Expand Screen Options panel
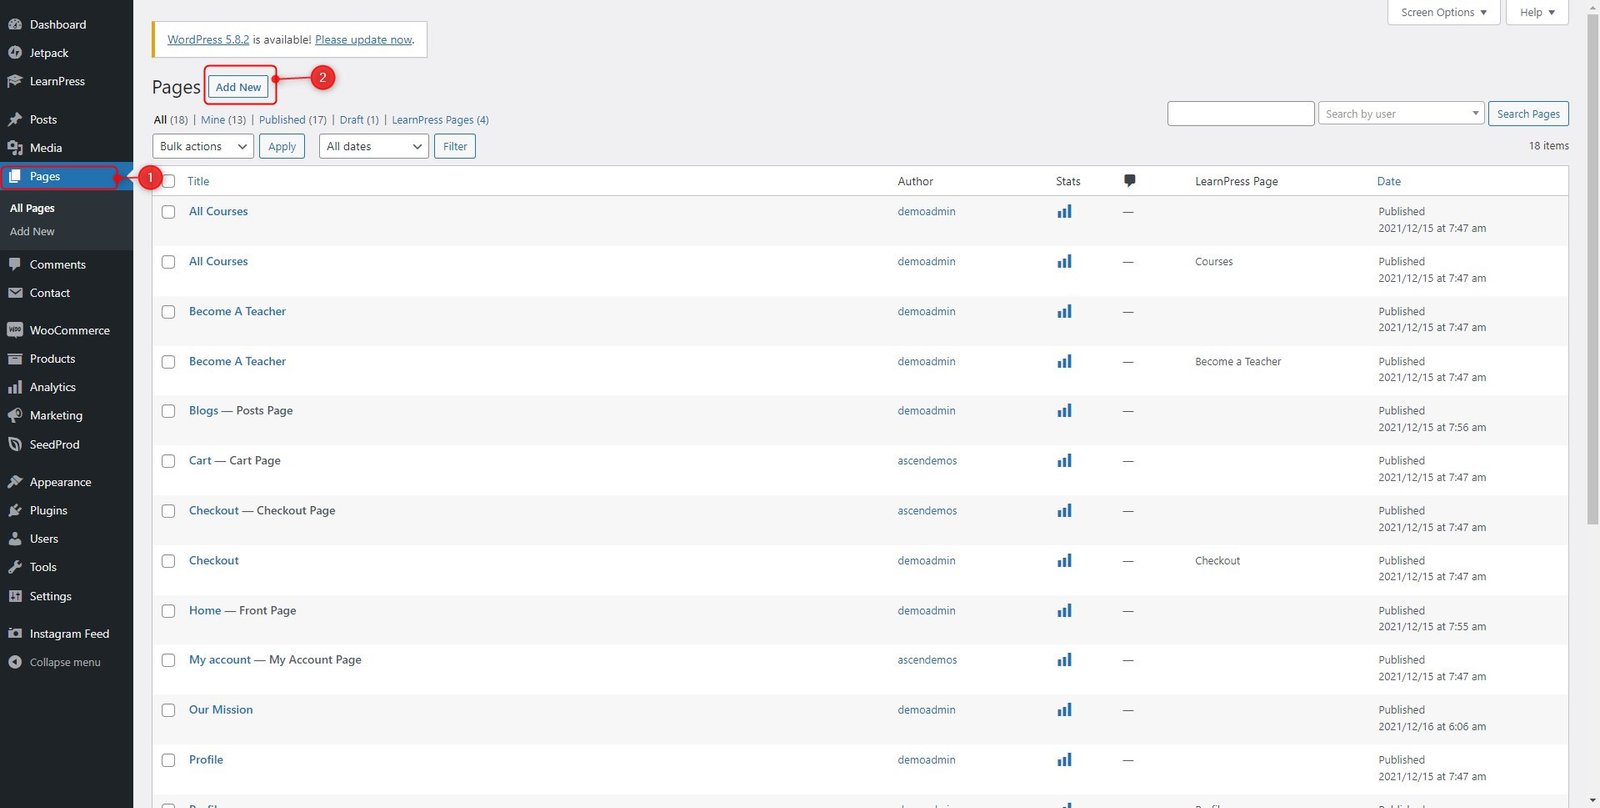Screen dimensions: 1600x808 coord(1443,12)
